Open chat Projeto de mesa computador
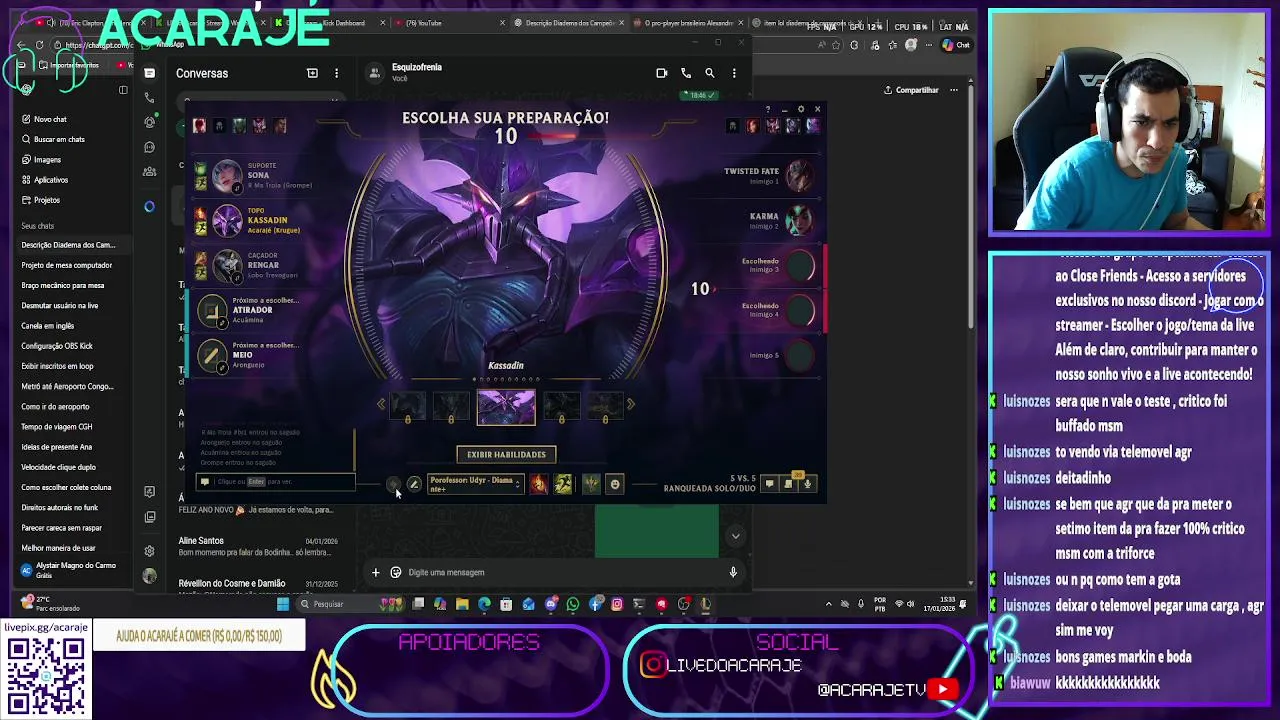 point(67,265)
